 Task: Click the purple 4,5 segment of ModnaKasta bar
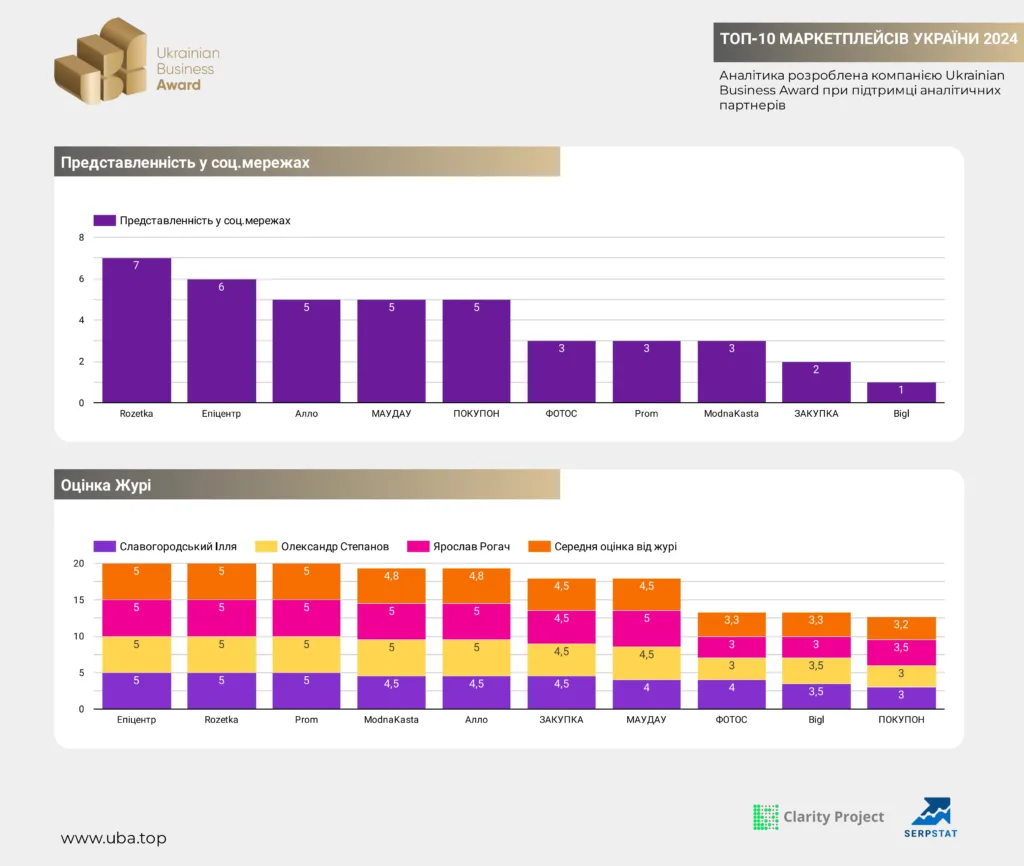(391, 692)
